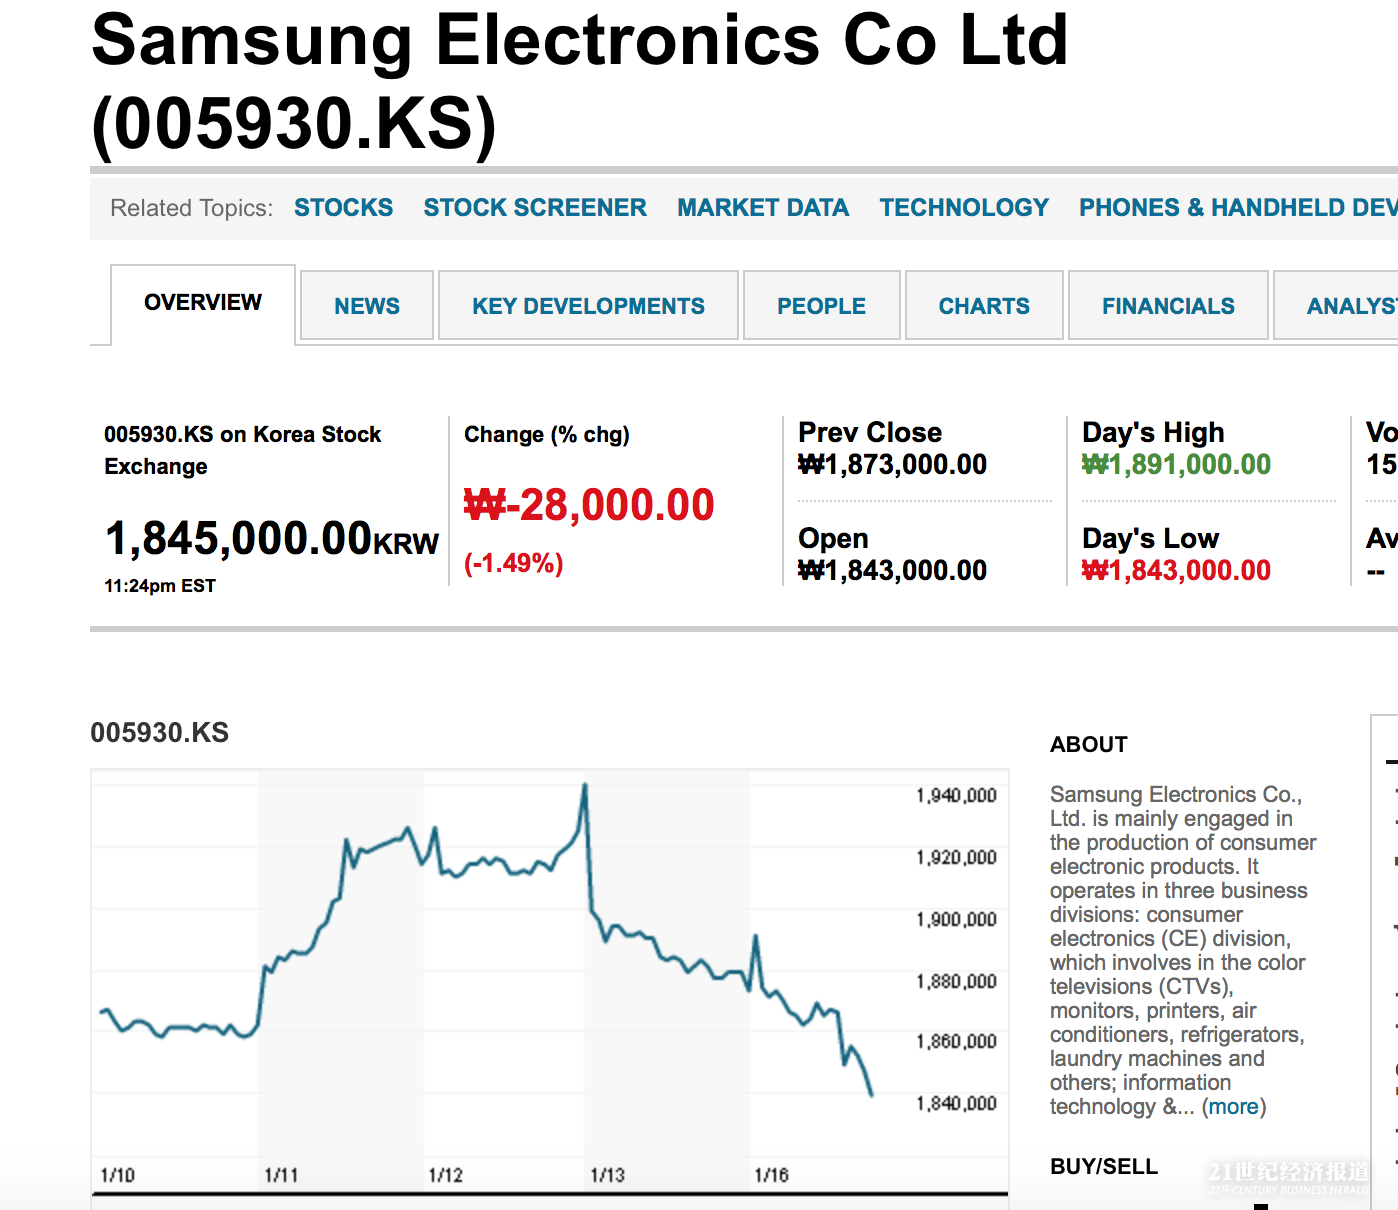This screenshot has width=1398, height=1210.
Task: Open the STOCKS related topic link
Action: coord(343,208)
